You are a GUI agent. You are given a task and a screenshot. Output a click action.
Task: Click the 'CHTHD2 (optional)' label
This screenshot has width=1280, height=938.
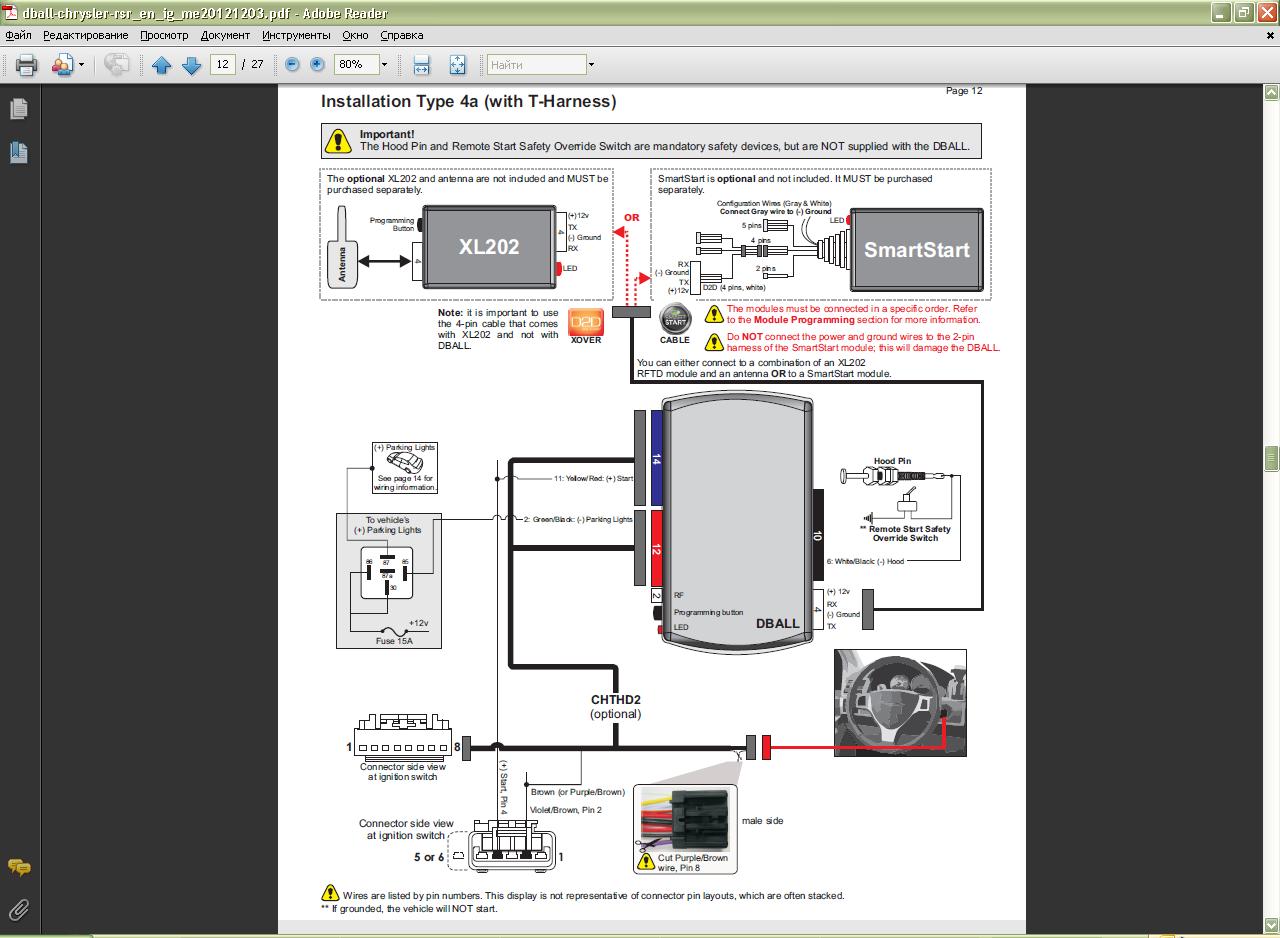615,707
